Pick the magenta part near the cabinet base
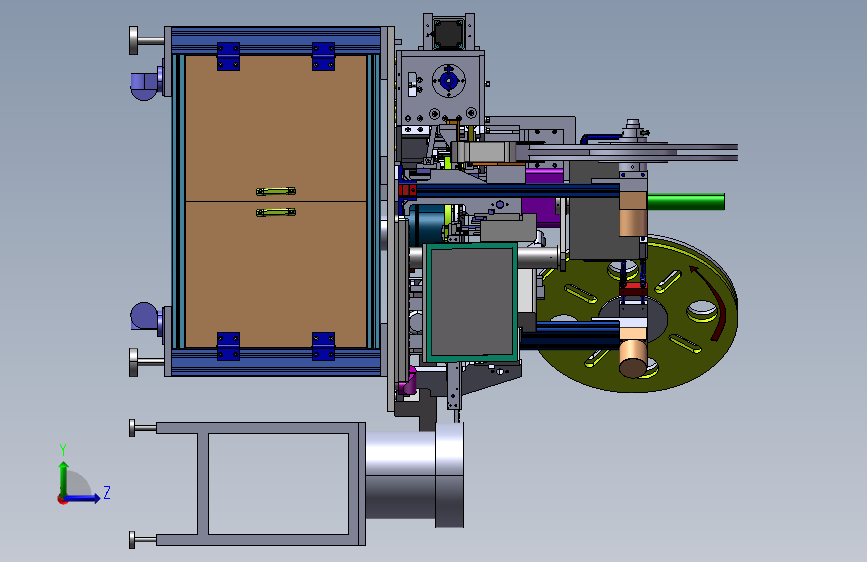The height and width of the screenshot is (562, 867). [410, 381]
